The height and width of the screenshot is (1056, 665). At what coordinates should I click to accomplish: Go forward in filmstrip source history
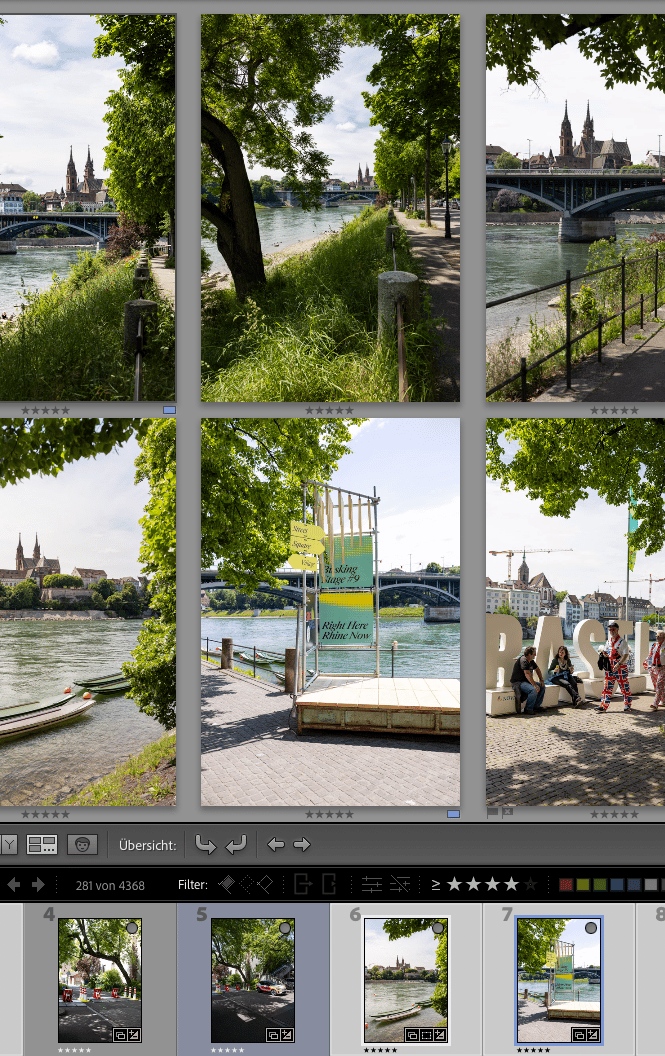38,884
